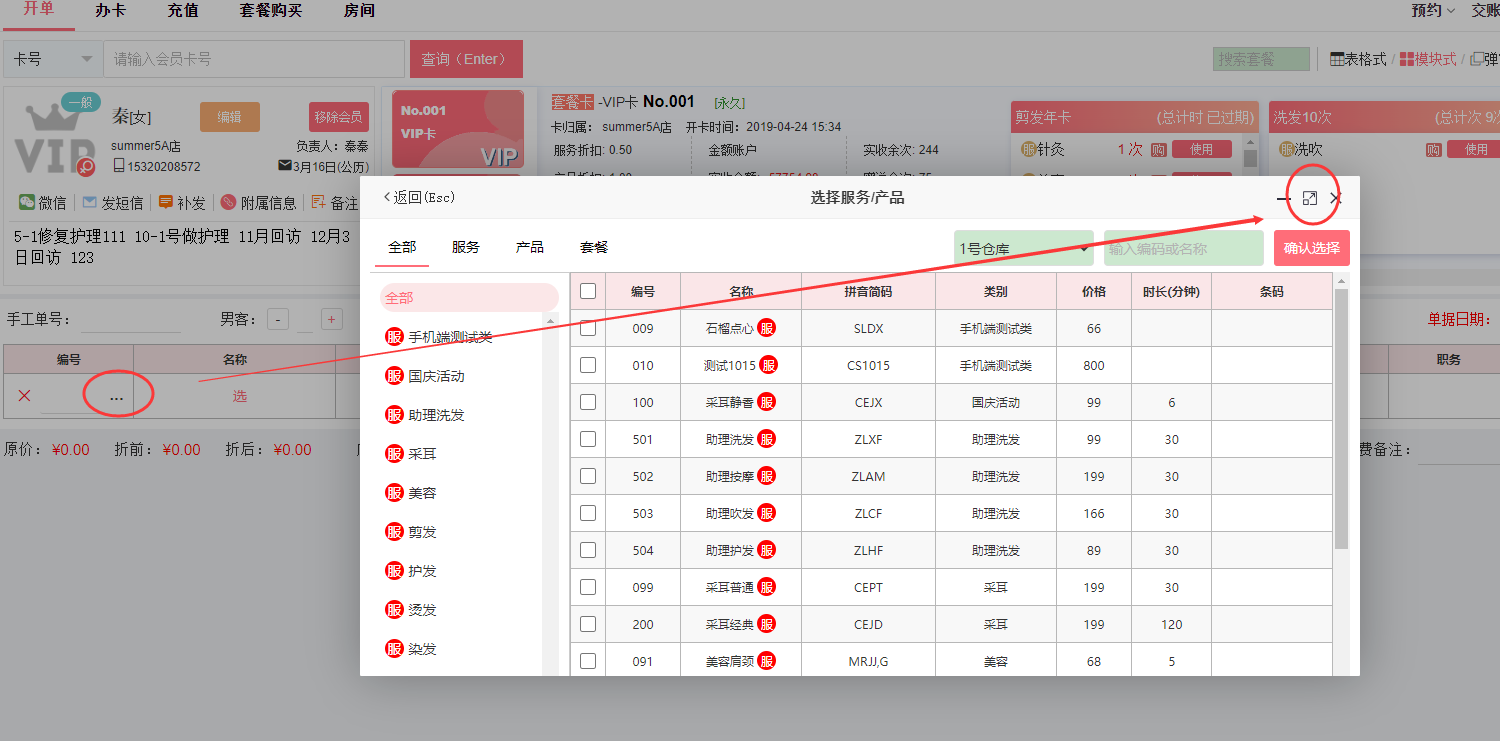Check the row 099 采耳普通 checkbox
Image resolution: width=1500 pixels, height=741 pixels.
[588, 587]
